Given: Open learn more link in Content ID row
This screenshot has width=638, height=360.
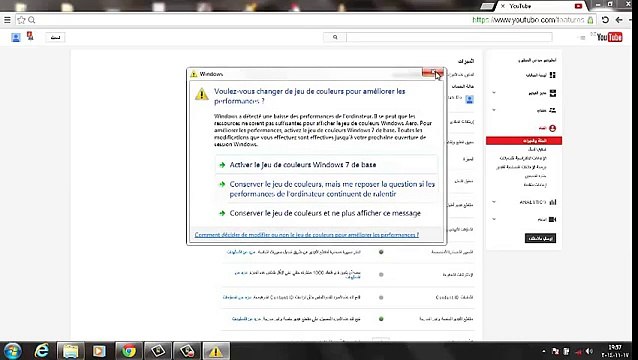Looking at the screenshot, I should tap(237, 297).
